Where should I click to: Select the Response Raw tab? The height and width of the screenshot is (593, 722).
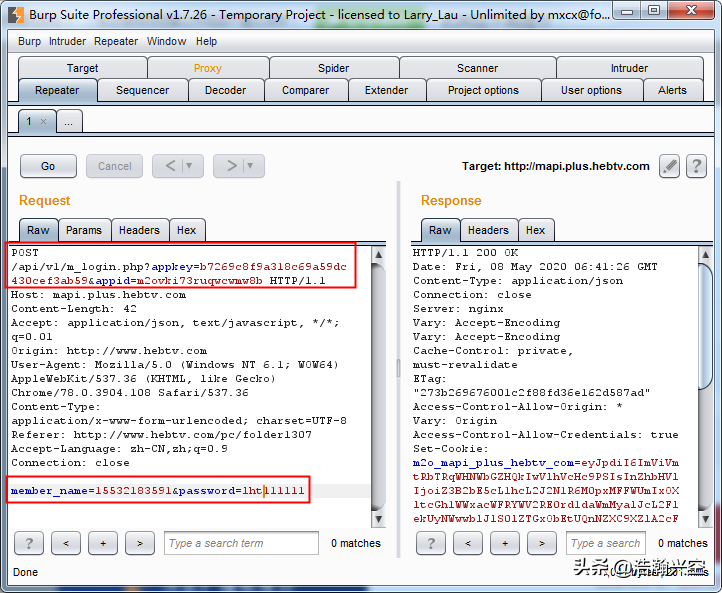tap(441, 230)
